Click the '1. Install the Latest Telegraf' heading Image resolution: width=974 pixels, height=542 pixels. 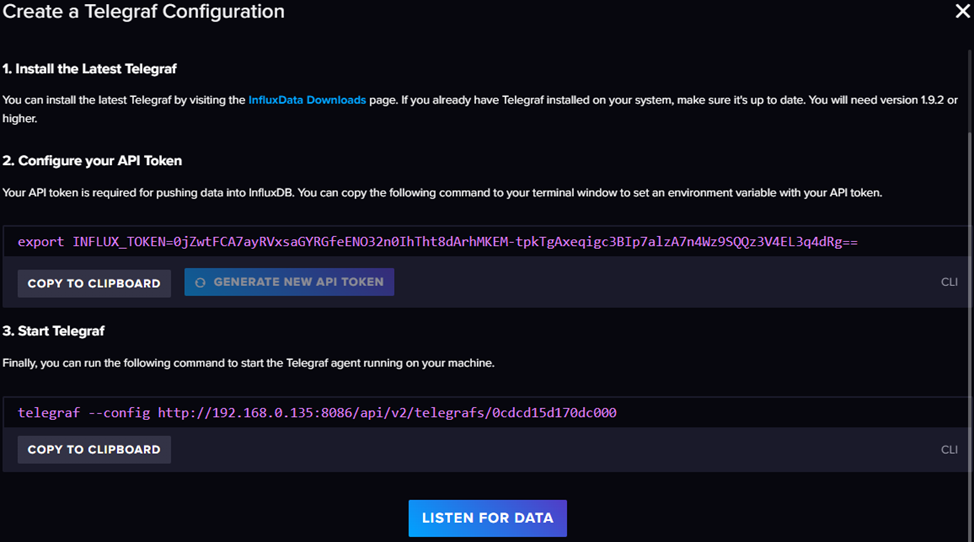(x=89, y=69)
